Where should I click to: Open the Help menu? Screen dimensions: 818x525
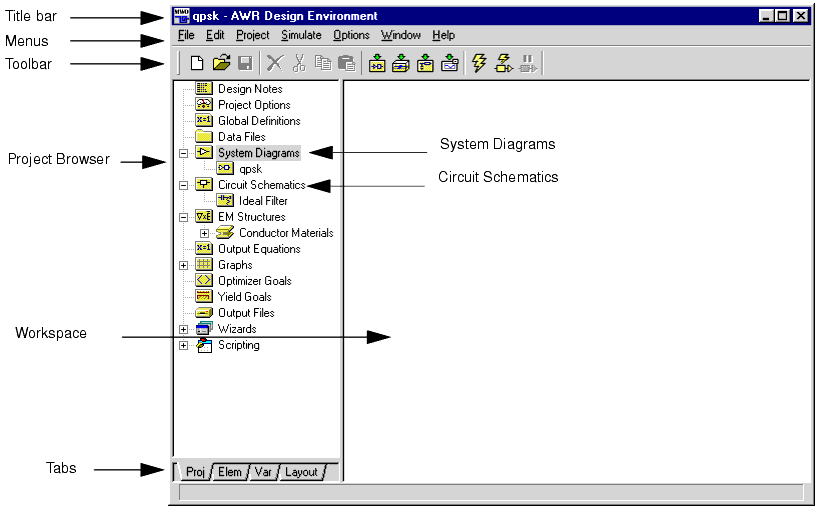pyautogui.click(x=443, y=35)
